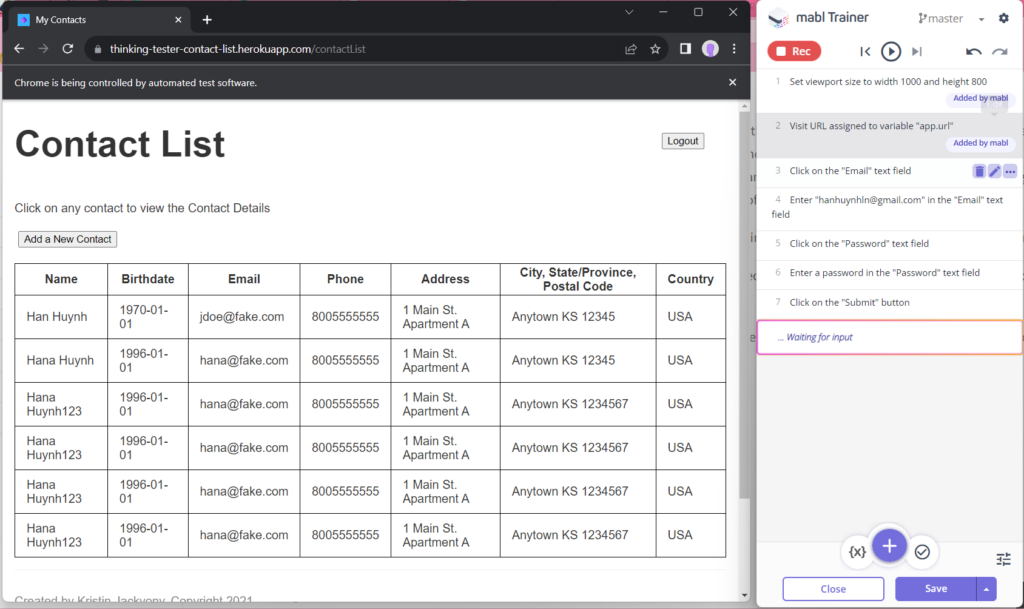Click the purple plus add step button
Image resolution: width=1024 pixels, height=609 pixels.
coord(889,545)
